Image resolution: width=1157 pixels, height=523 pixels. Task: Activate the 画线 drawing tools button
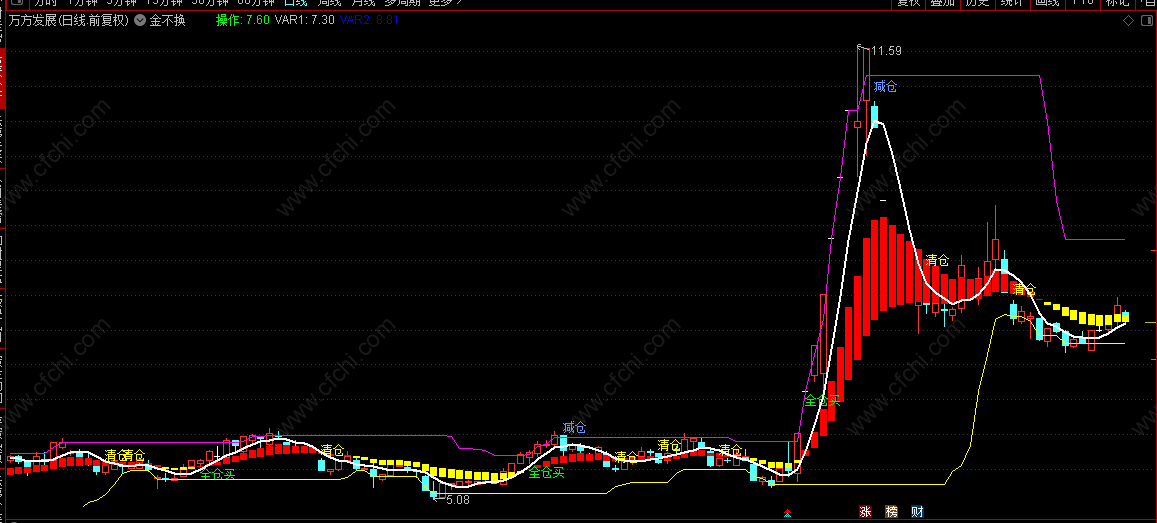click(1046, 3)
